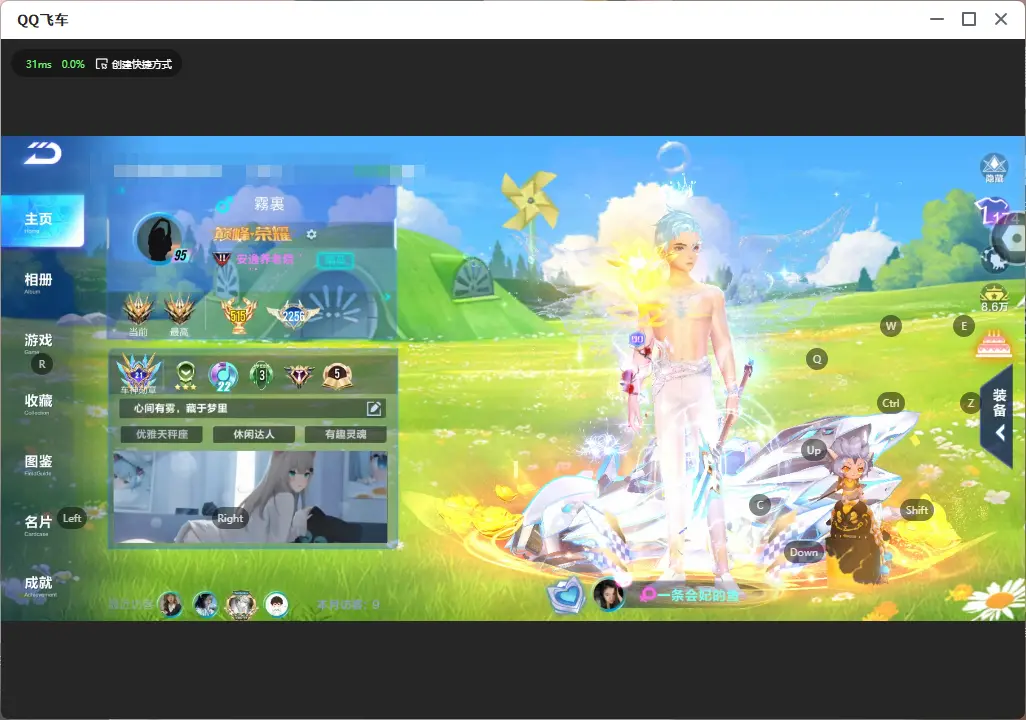Open the 成就 achievement tab
This screenshot has height=720, width=1026.
(x=38, y=585)
